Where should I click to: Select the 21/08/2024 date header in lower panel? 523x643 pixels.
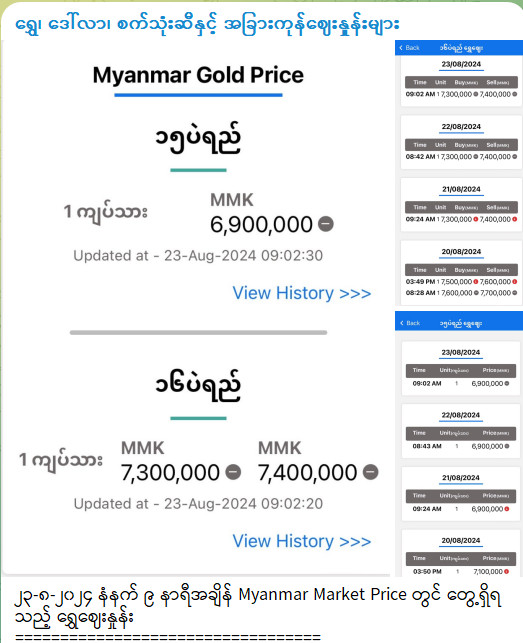point(461,478)
